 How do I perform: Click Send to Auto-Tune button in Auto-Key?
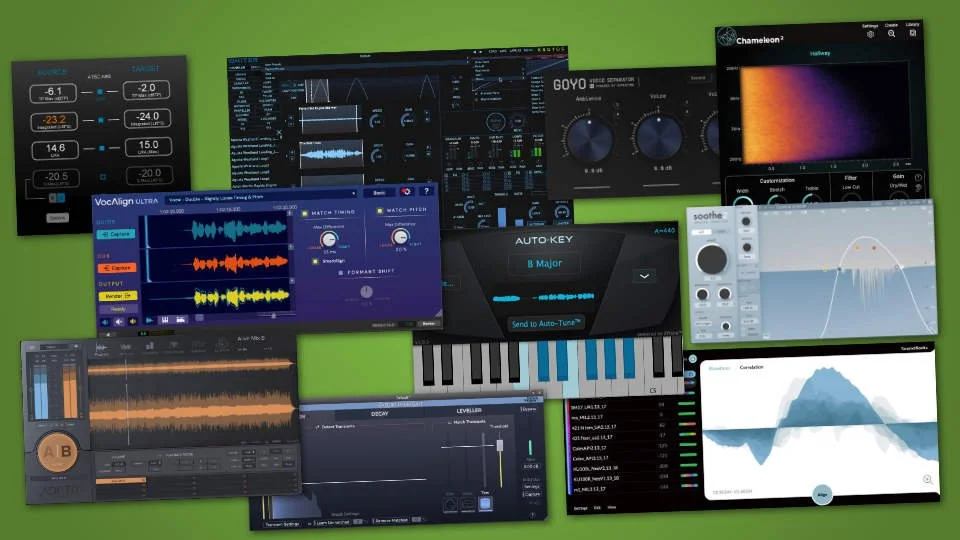point(545,323)
